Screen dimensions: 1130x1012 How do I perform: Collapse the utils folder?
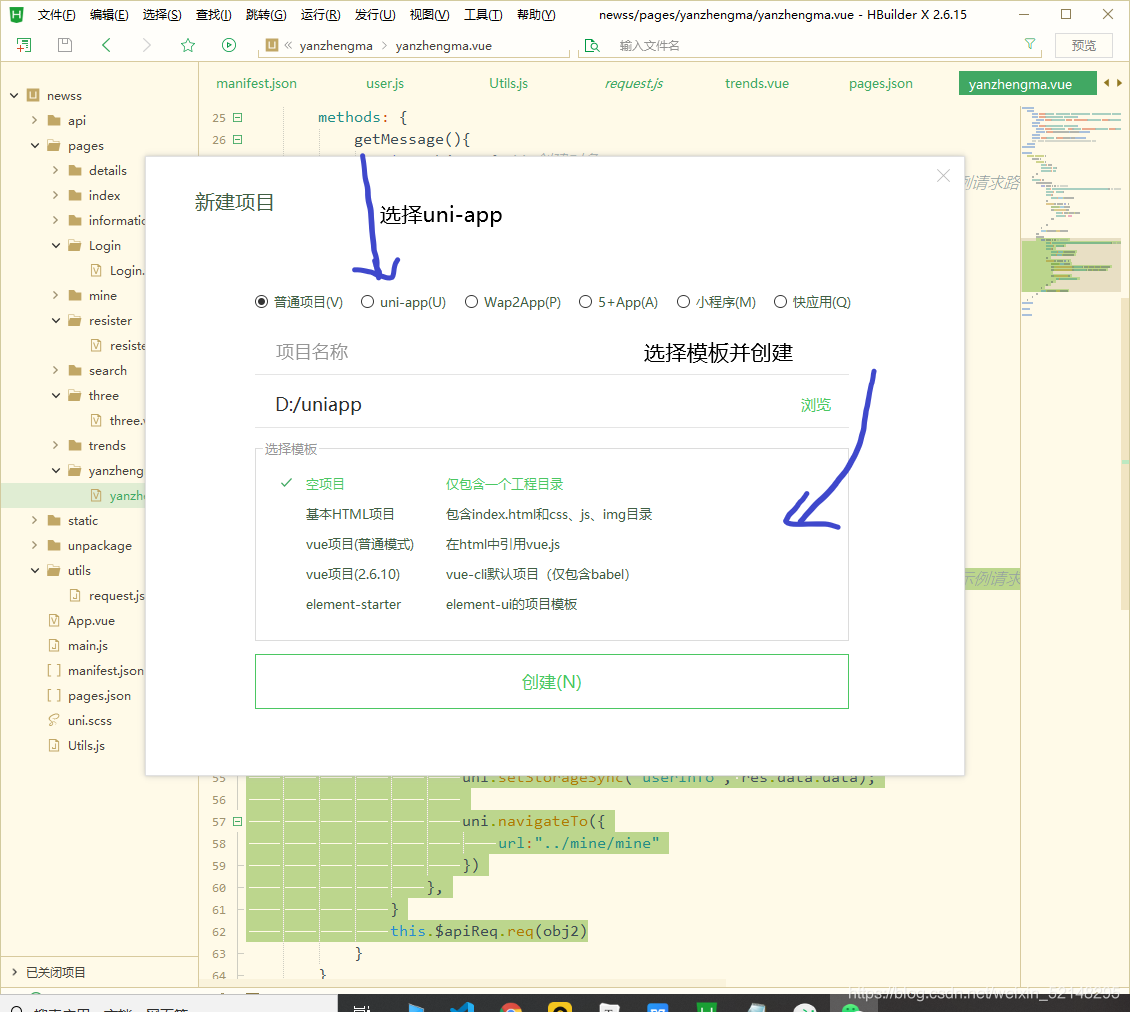[x=35, y=570]
